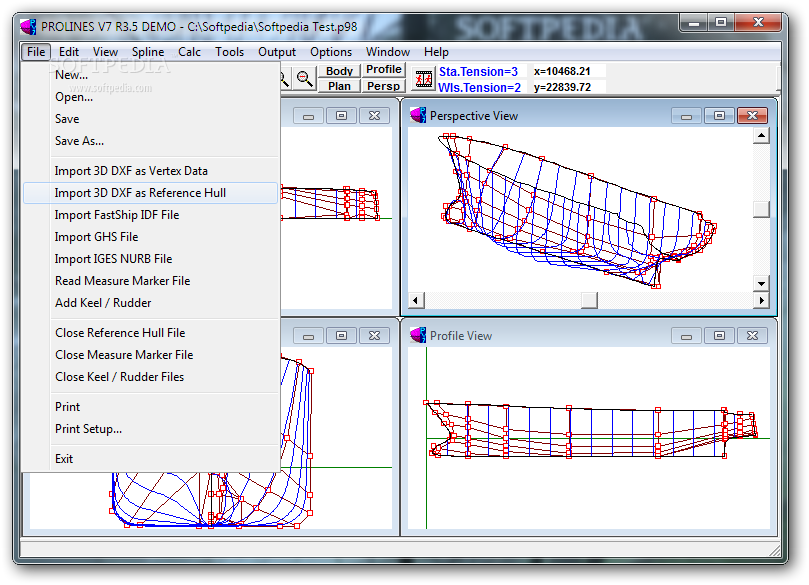Choose Import GHS File

pyautogui.click(x=150, y=237)
